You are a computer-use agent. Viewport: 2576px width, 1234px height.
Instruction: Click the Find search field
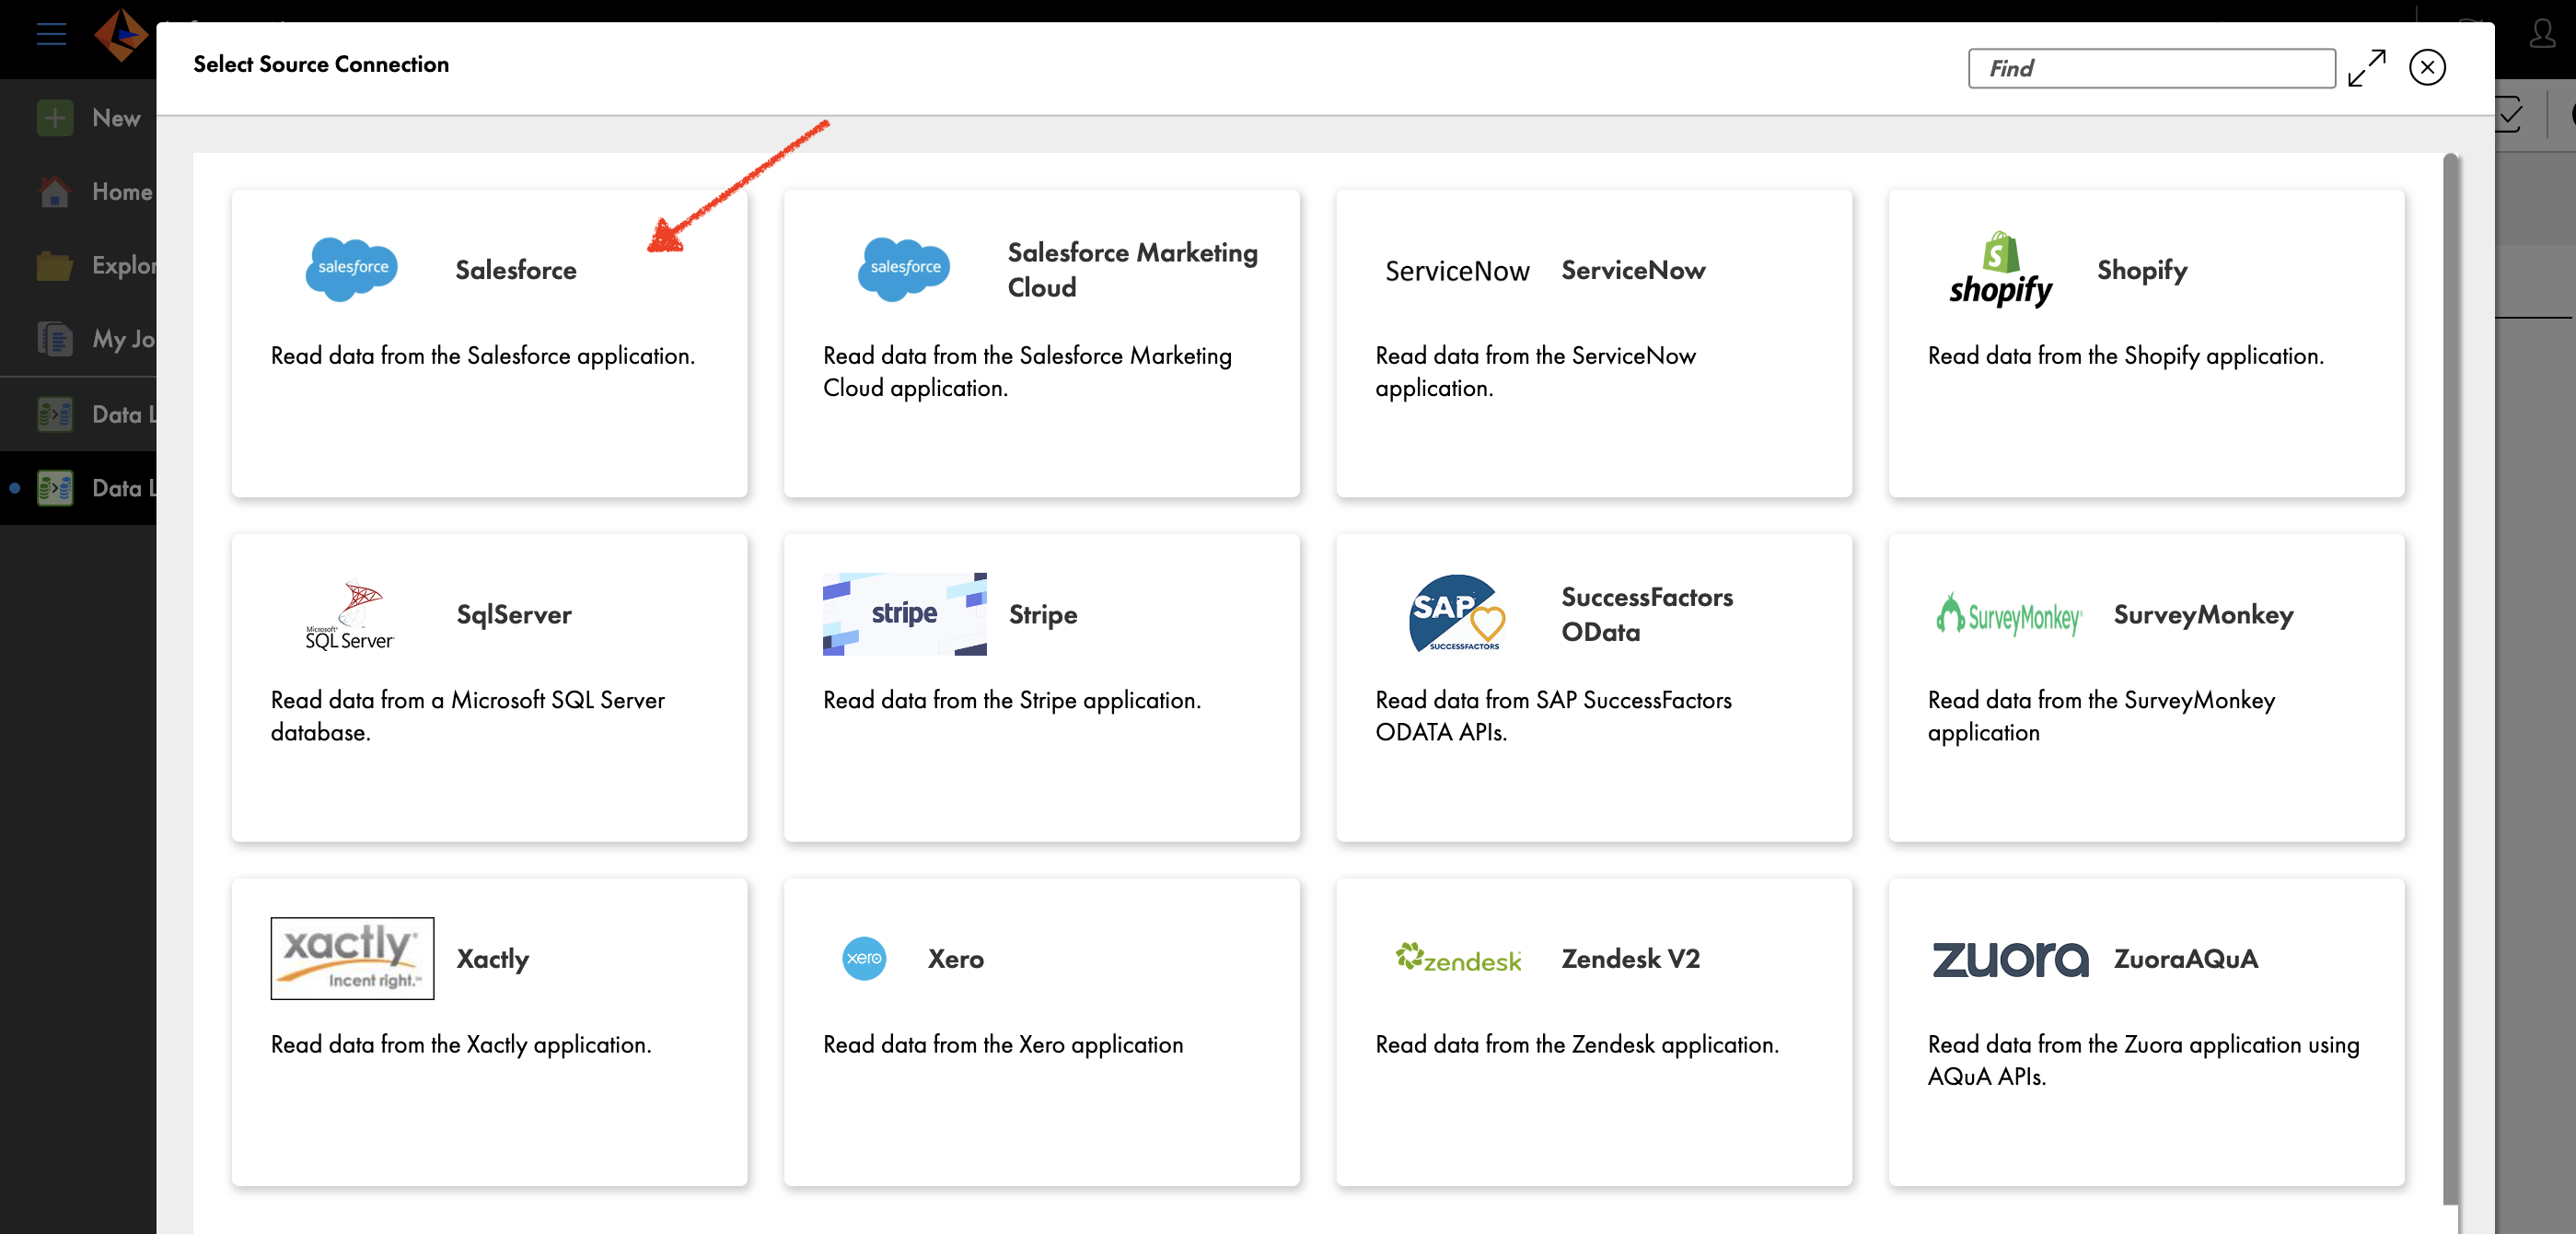[x=2150, y=68]
